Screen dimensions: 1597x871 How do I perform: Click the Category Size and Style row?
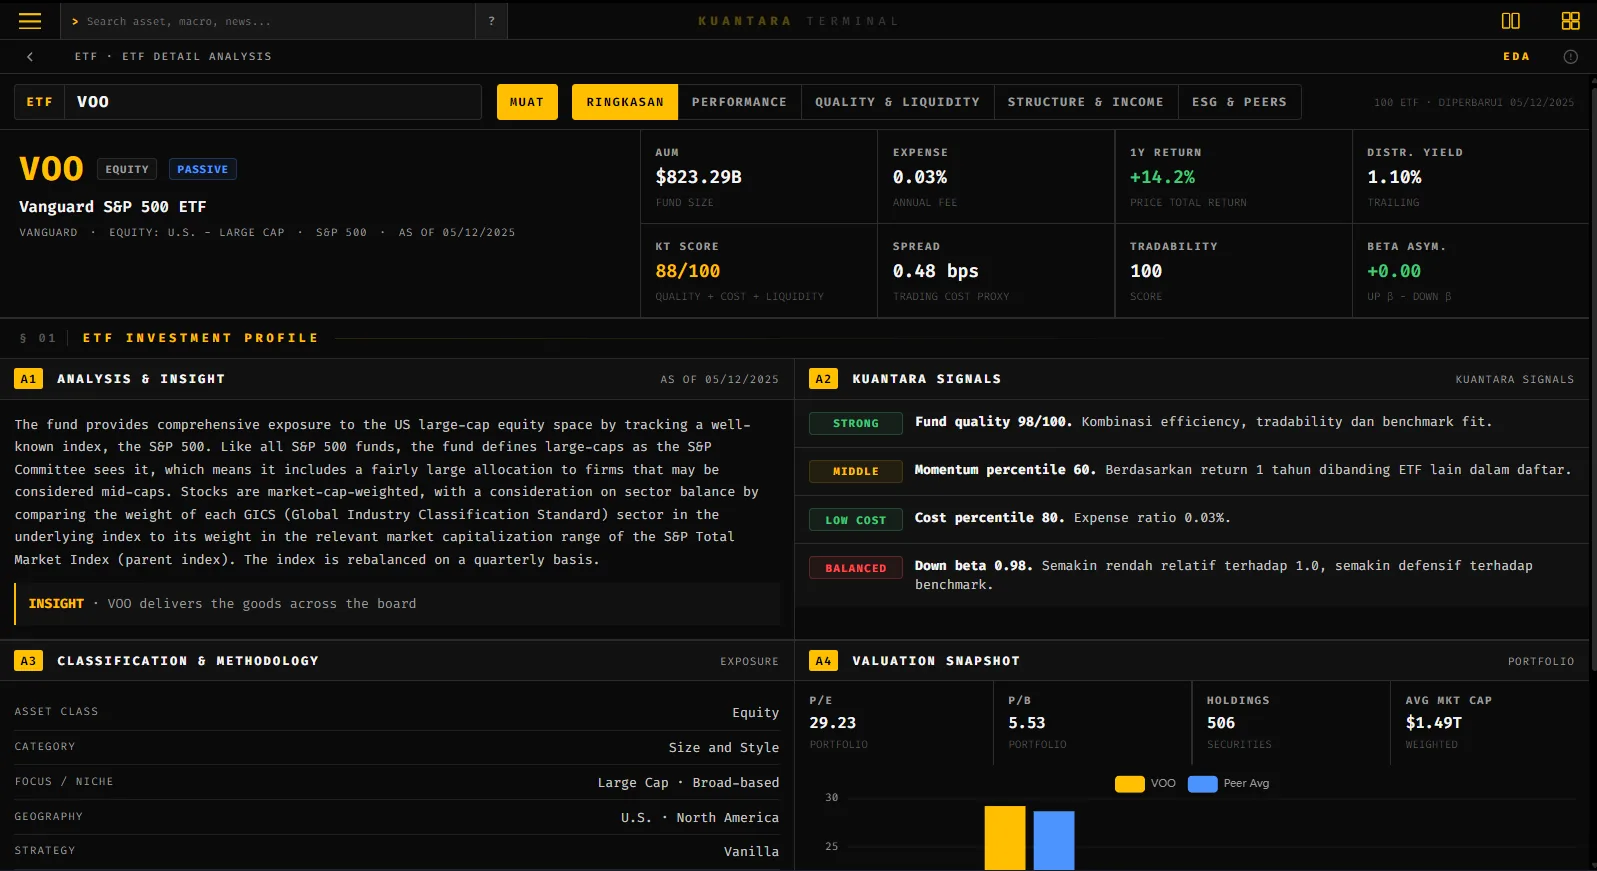pyautogui.click(x=397, y=747)
